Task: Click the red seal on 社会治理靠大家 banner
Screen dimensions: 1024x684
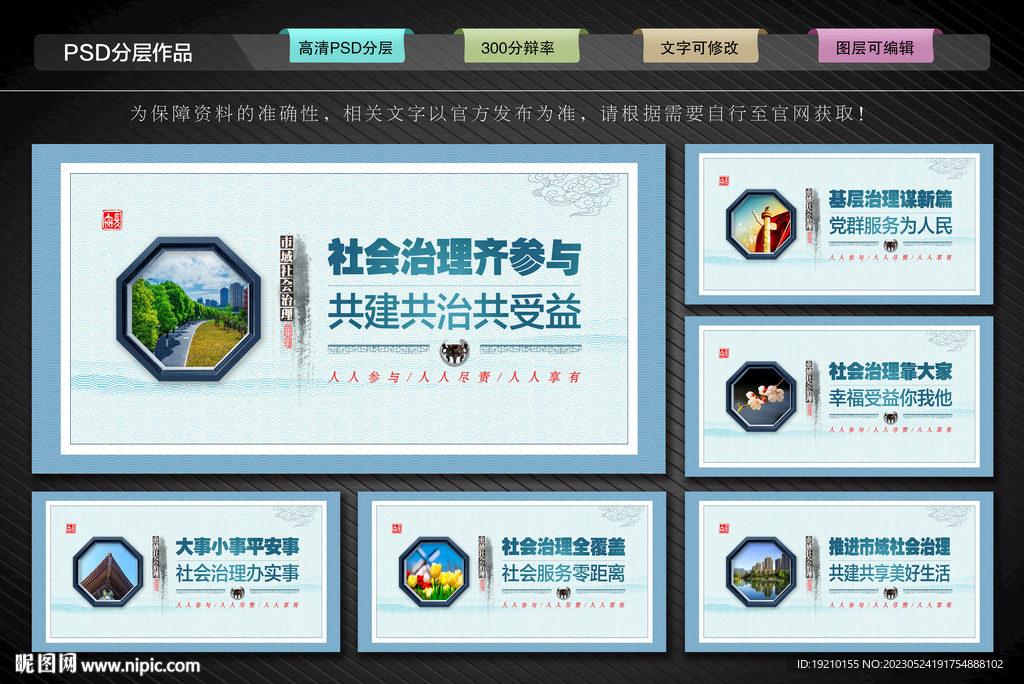Action: coord(723,353)
